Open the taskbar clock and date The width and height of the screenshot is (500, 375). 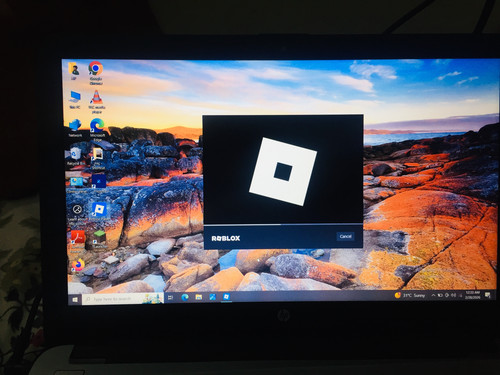tap(473, 295)
